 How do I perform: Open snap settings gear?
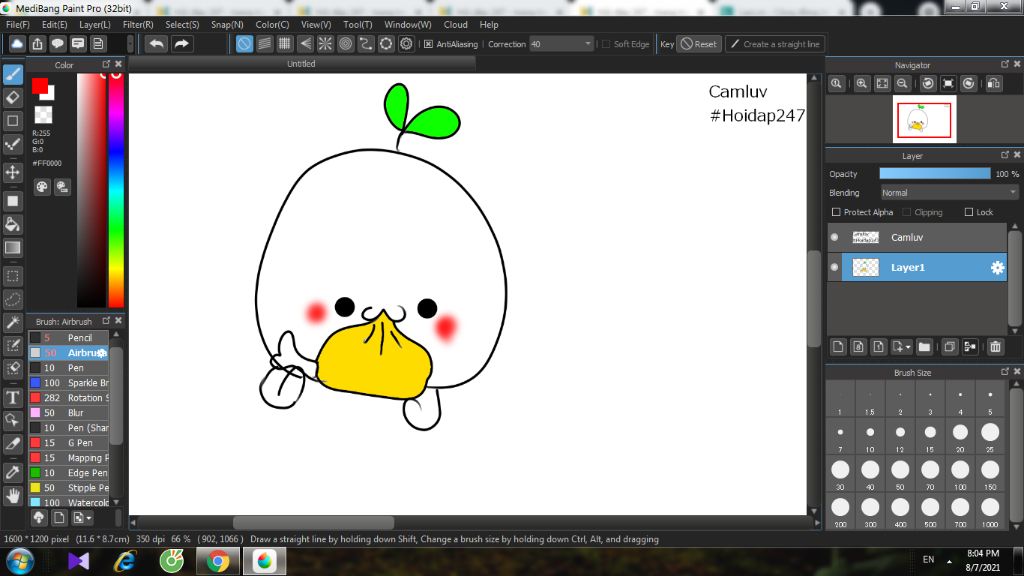[x=406, y=44]
